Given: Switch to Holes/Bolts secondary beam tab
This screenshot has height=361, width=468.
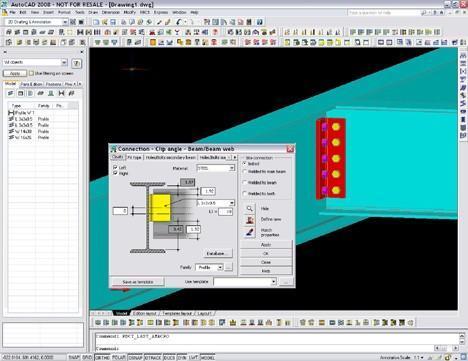Looking at the screenshot, I should pyautogui.click(x=171, y=157).
